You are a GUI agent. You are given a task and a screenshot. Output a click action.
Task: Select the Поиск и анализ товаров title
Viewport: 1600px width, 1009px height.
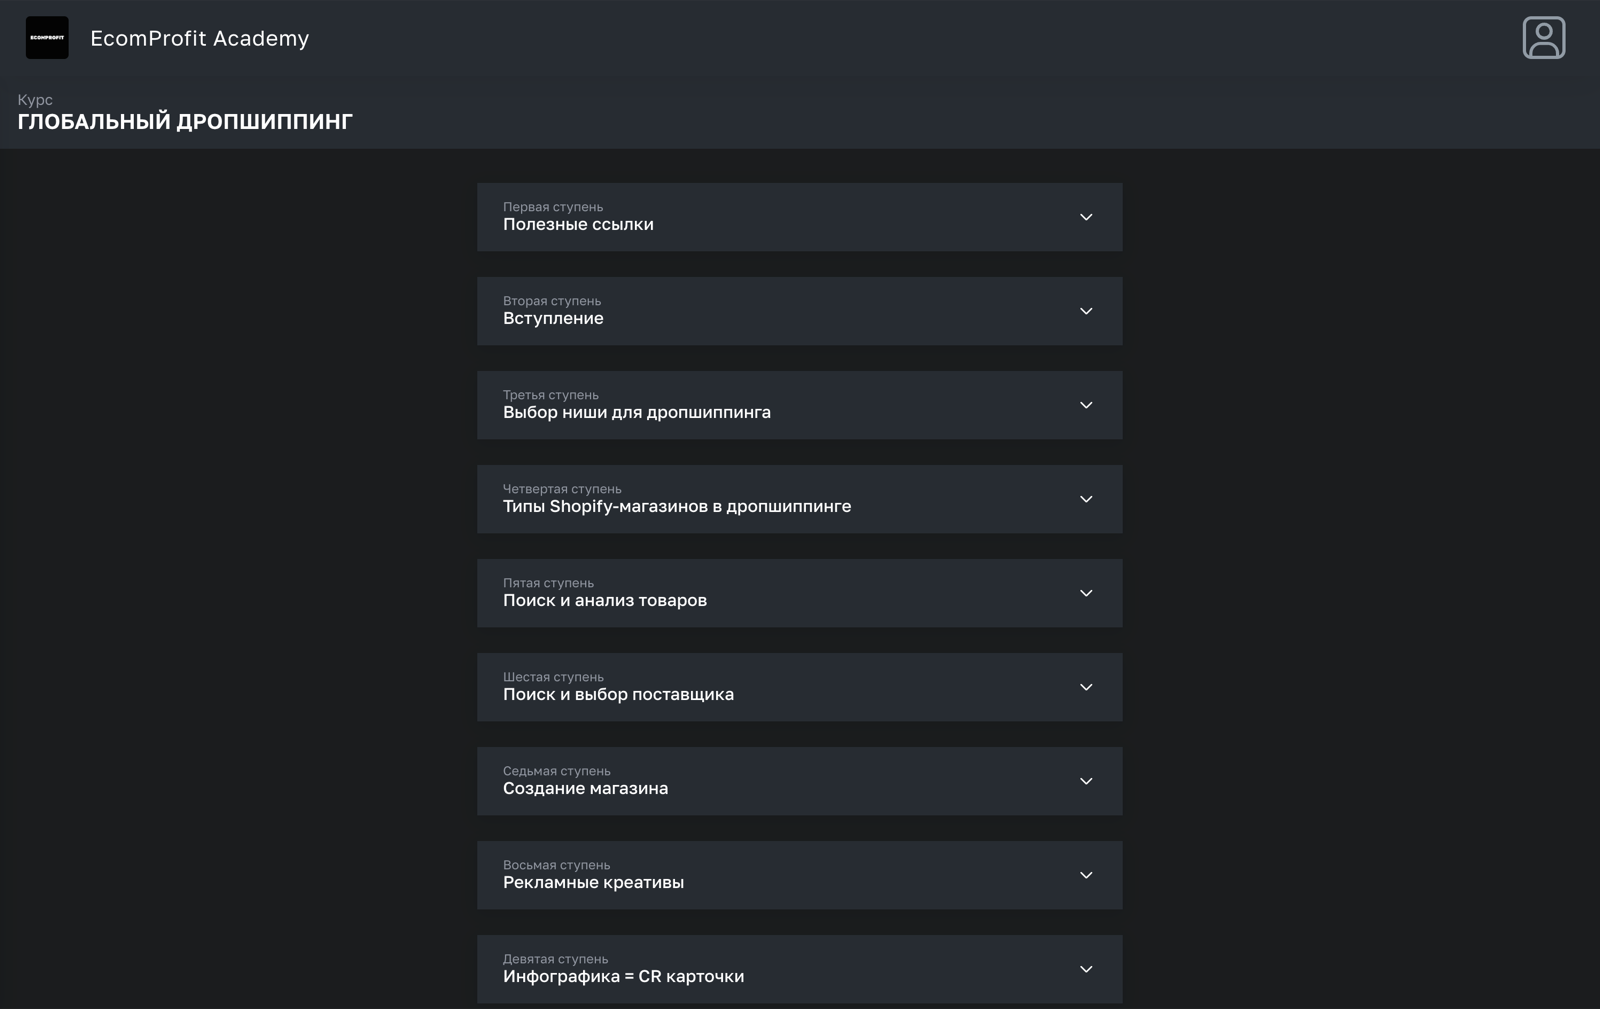coord(605,601)
